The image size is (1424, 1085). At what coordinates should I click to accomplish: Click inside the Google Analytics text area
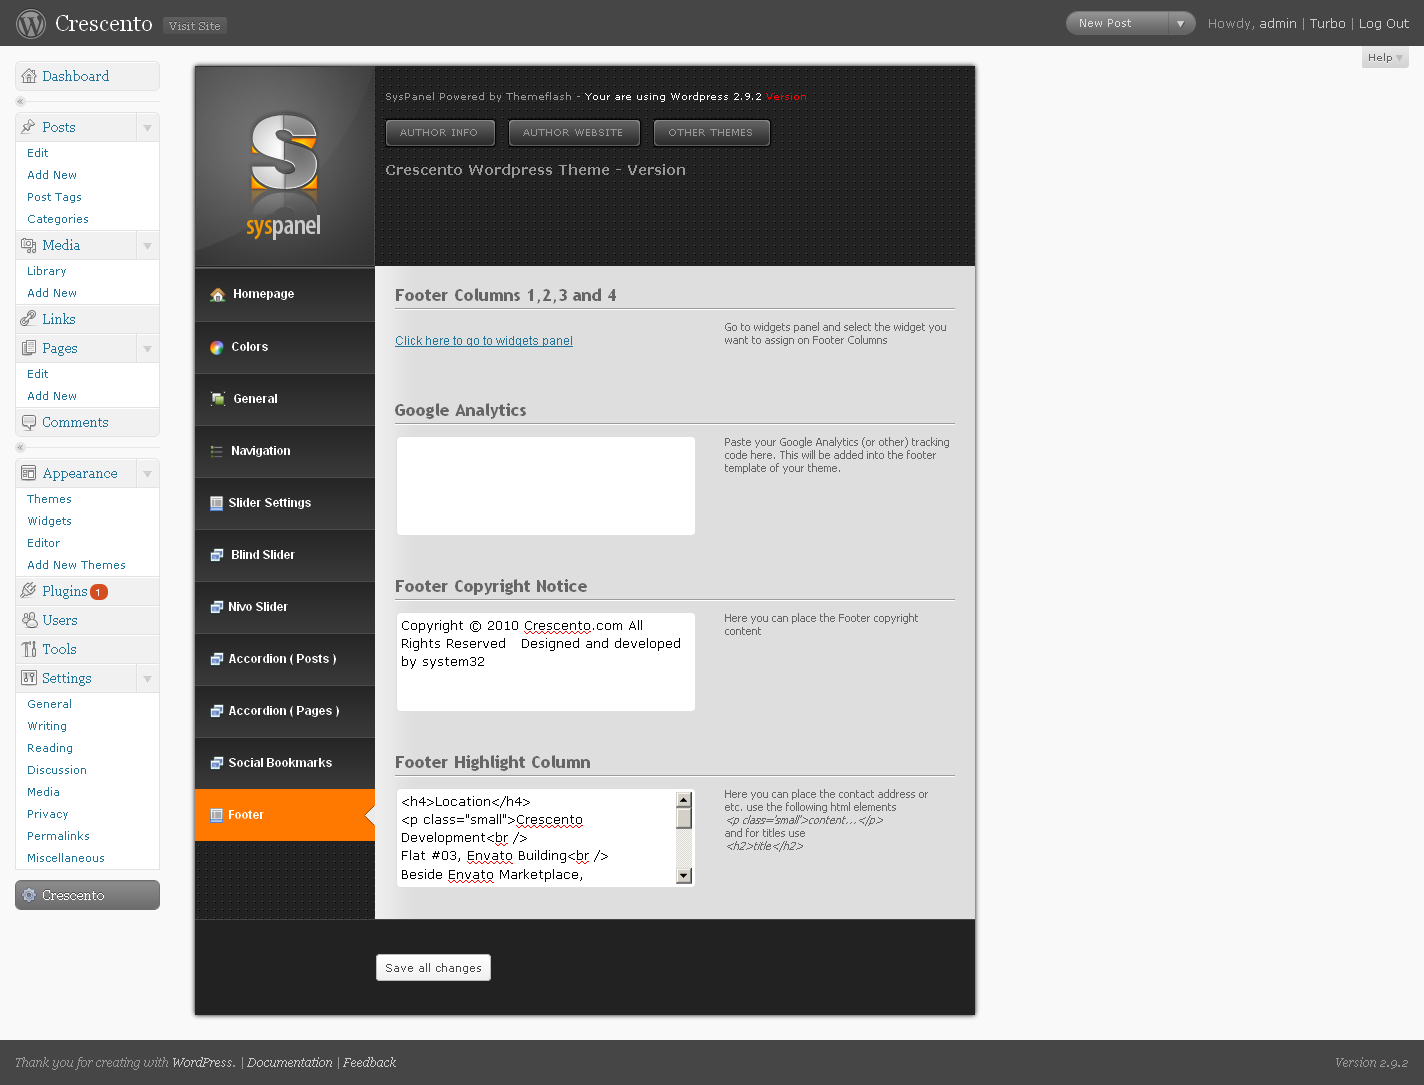(546, 486)
